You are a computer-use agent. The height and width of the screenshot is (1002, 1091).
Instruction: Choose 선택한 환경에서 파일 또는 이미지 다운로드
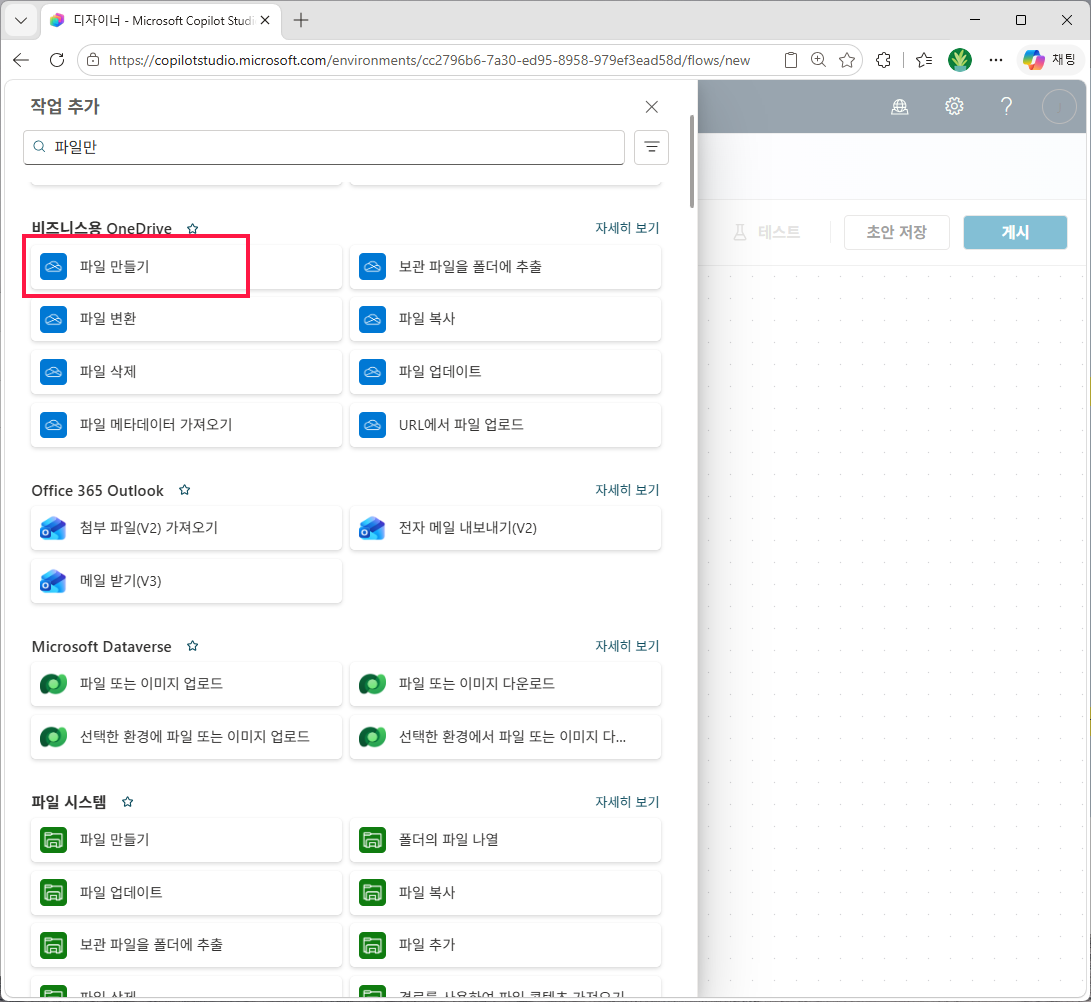pyautogui.click(x=505, y=737)
